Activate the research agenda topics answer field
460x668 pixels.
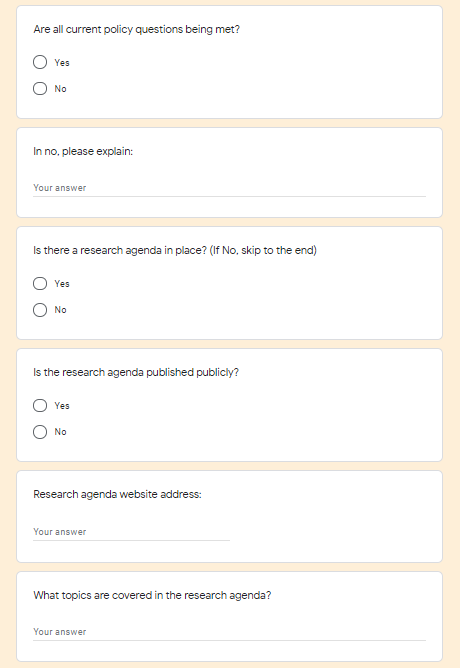[230, 632]
